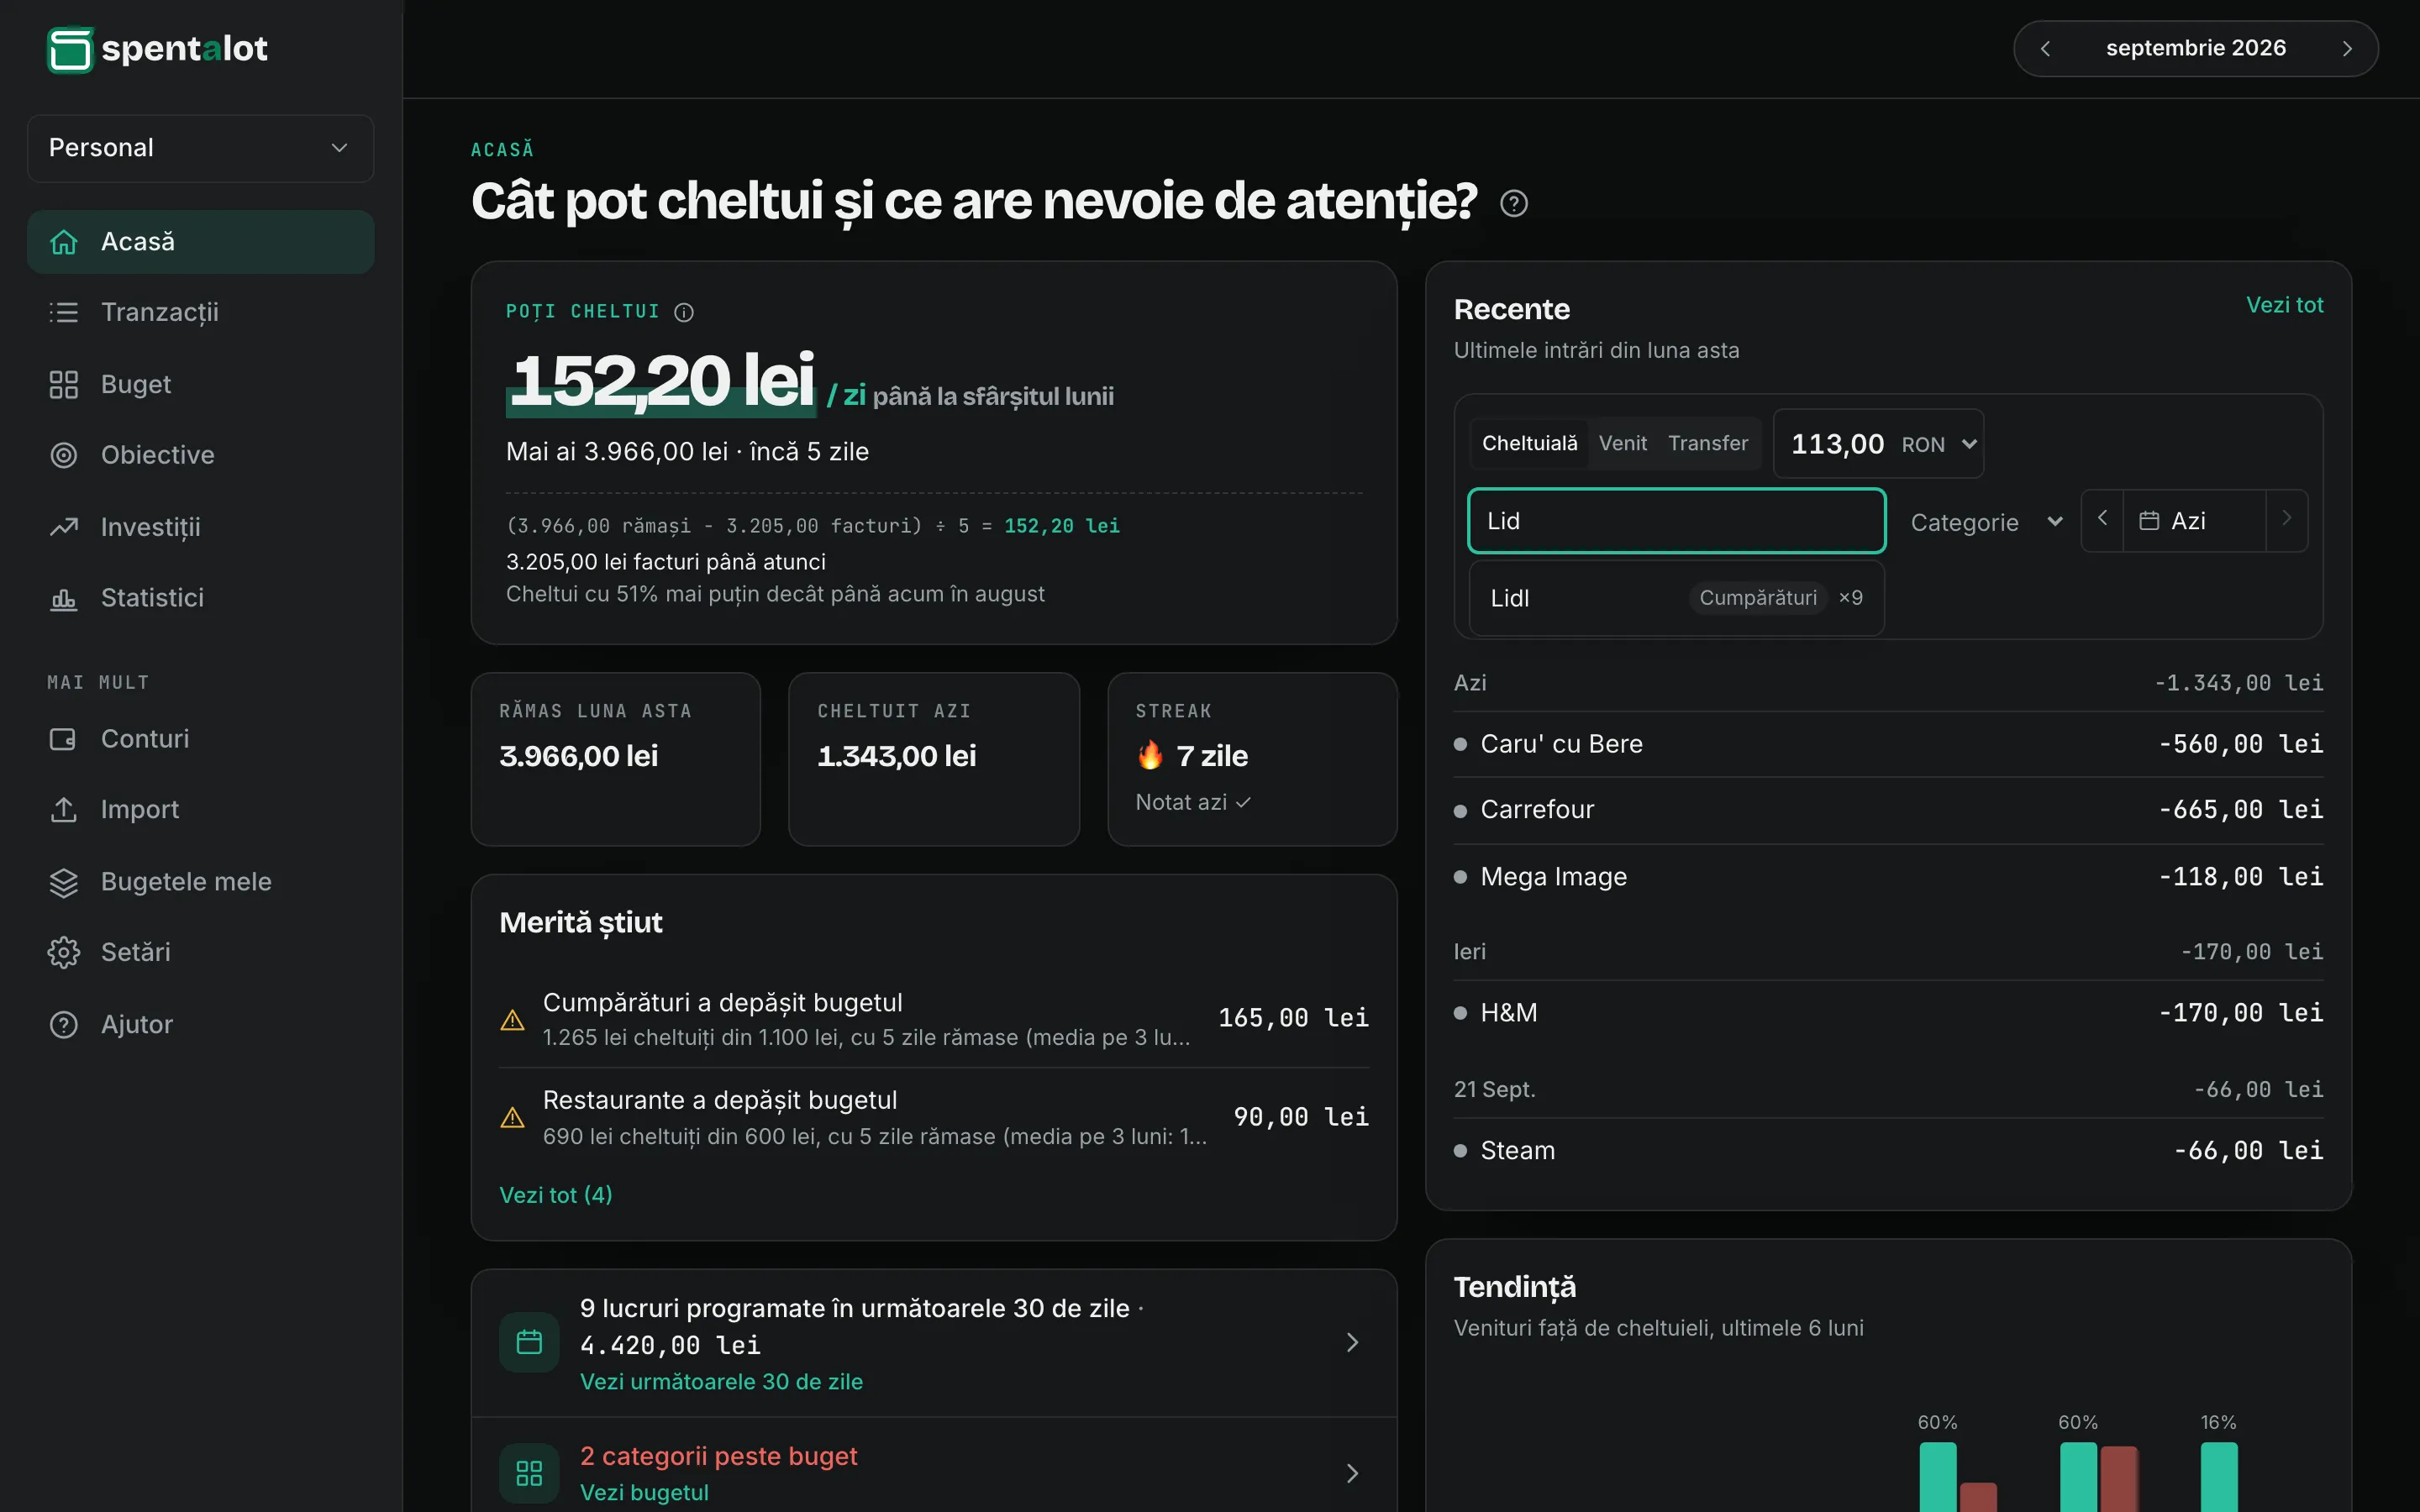
Task: Expand the Personal workspace dropdown
Action: (200, 148)
